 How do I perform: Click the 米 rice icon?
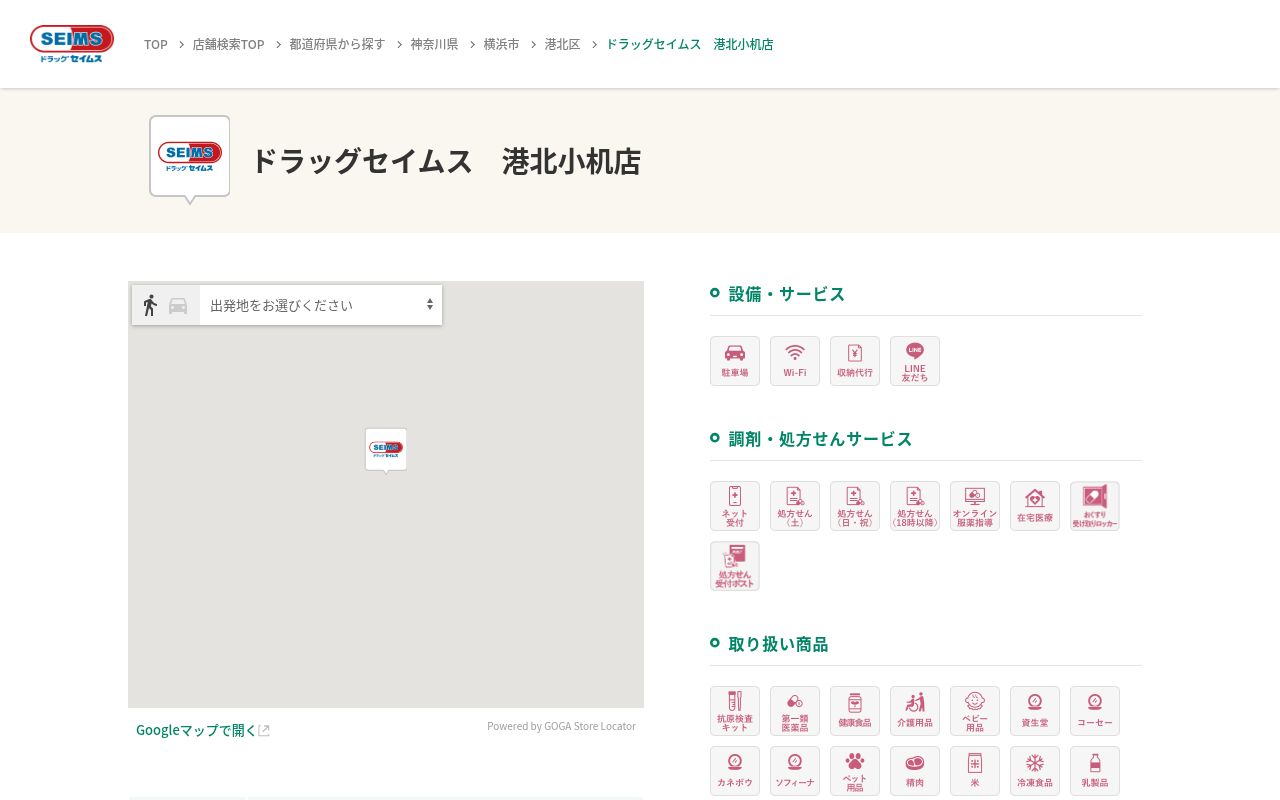[975, 771]
